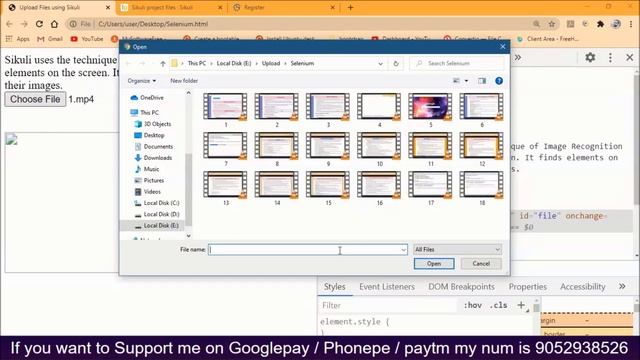Click the refresh icon in the Open dialog address bar

tap(396, 64)
